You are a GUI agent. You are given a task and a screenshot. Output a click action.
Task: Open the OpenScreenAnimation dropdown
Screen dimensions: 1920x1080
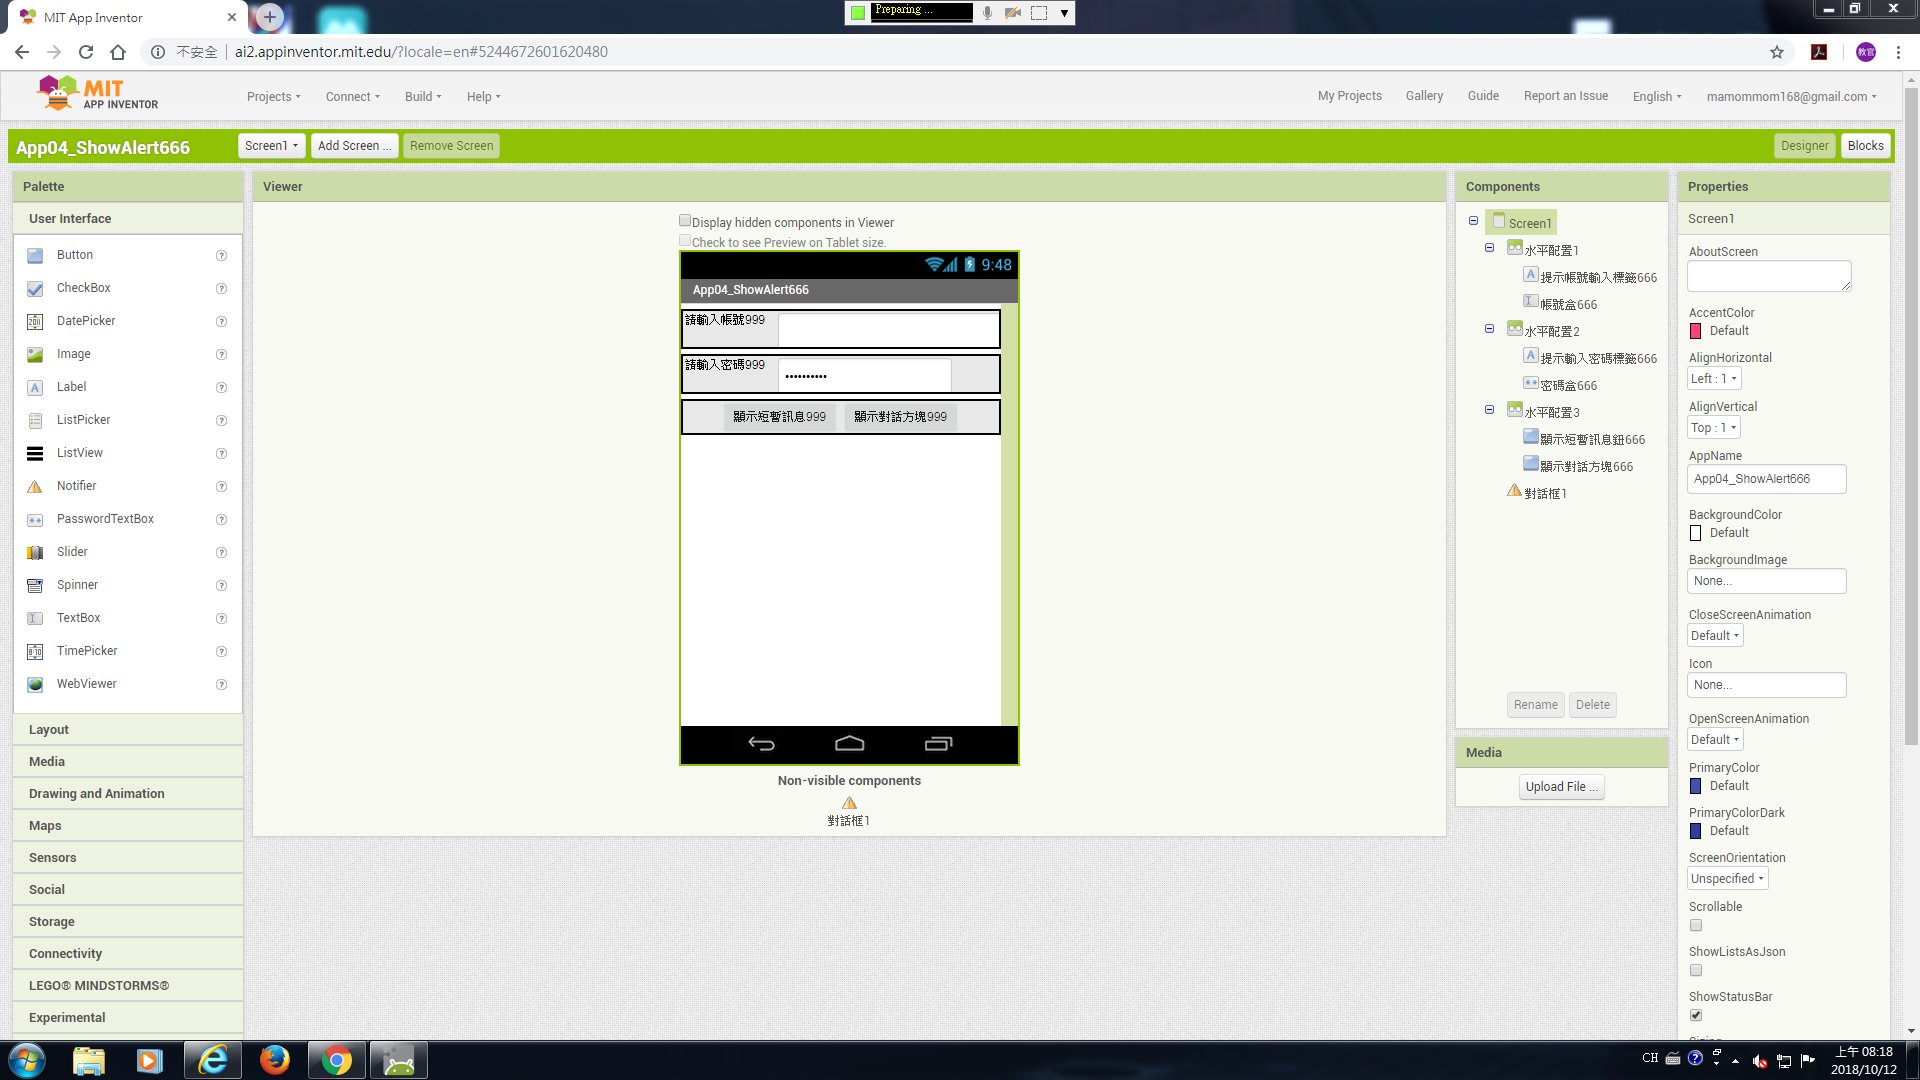click(1715, 740)
